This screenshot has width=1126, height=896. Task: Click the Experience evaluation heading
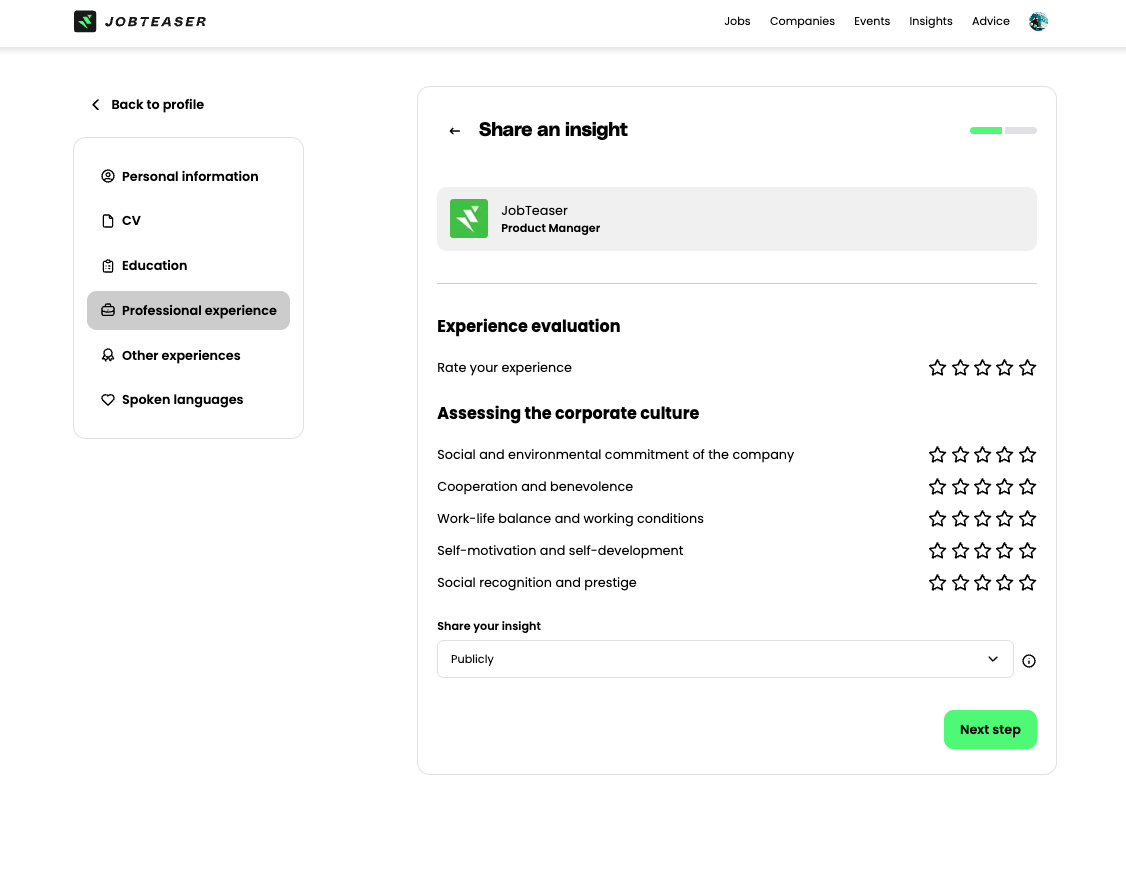[529, 326]
